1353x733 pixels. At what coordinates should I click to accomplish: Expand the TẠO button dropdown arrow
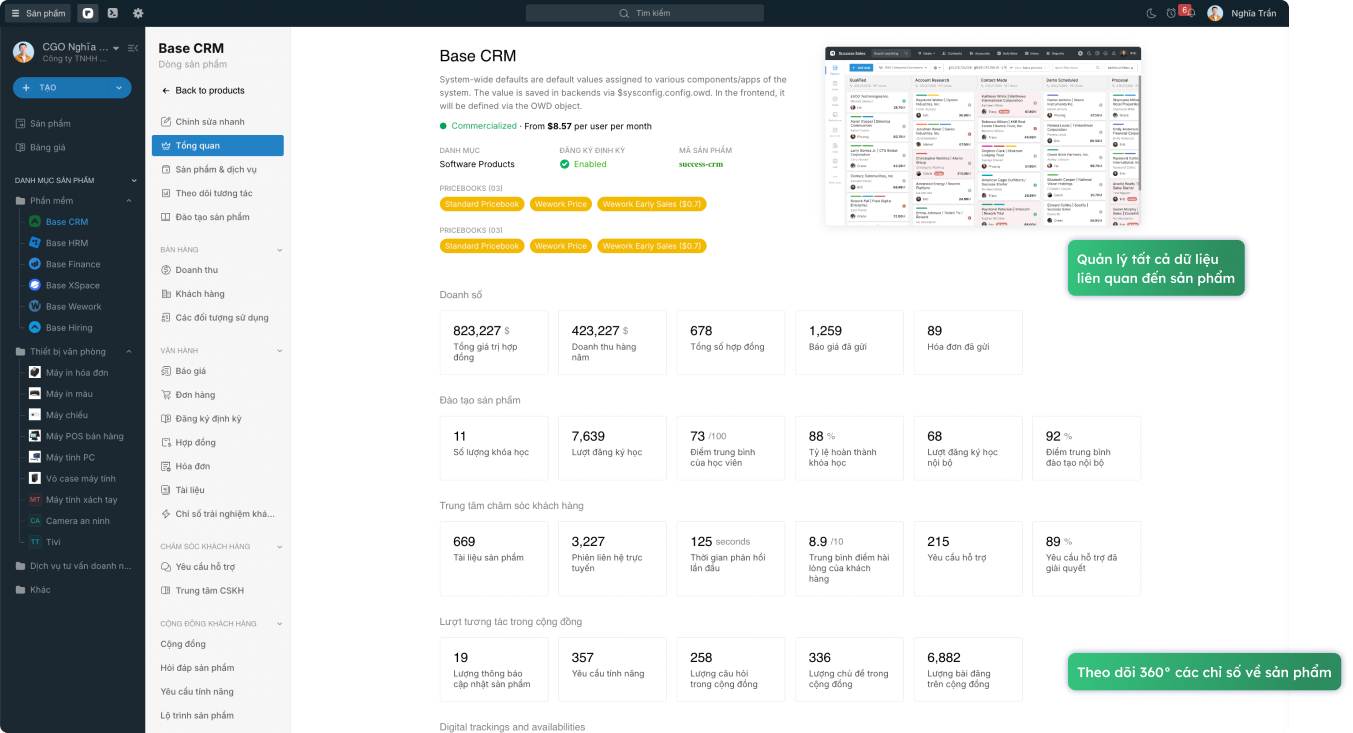(x=121, y=88)
